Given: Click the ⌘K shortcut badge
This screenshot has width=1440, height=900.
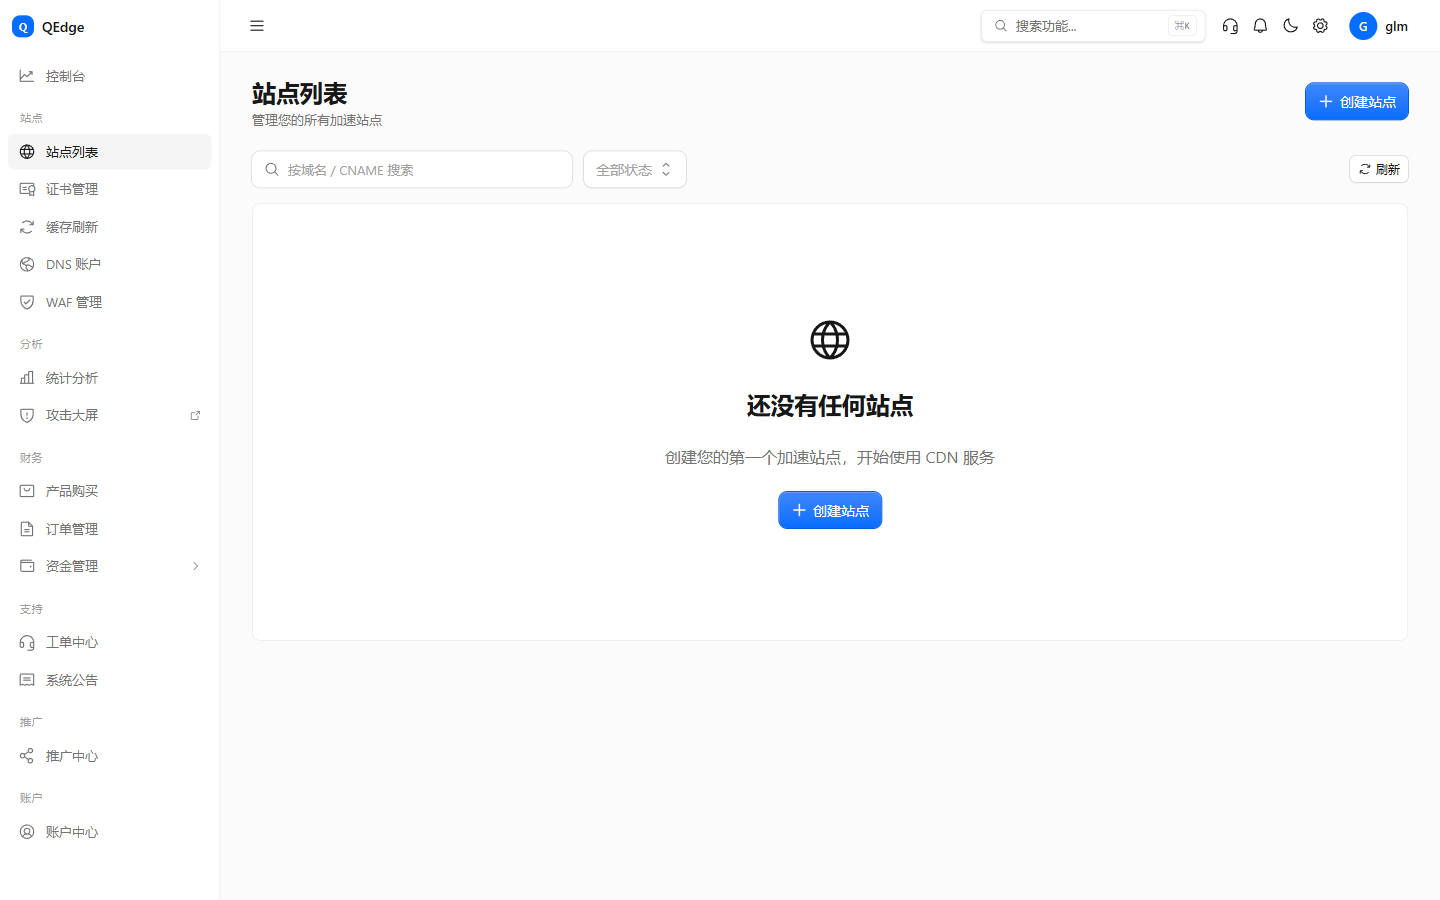Looking at the screenshot, I should coord(1182,26).
